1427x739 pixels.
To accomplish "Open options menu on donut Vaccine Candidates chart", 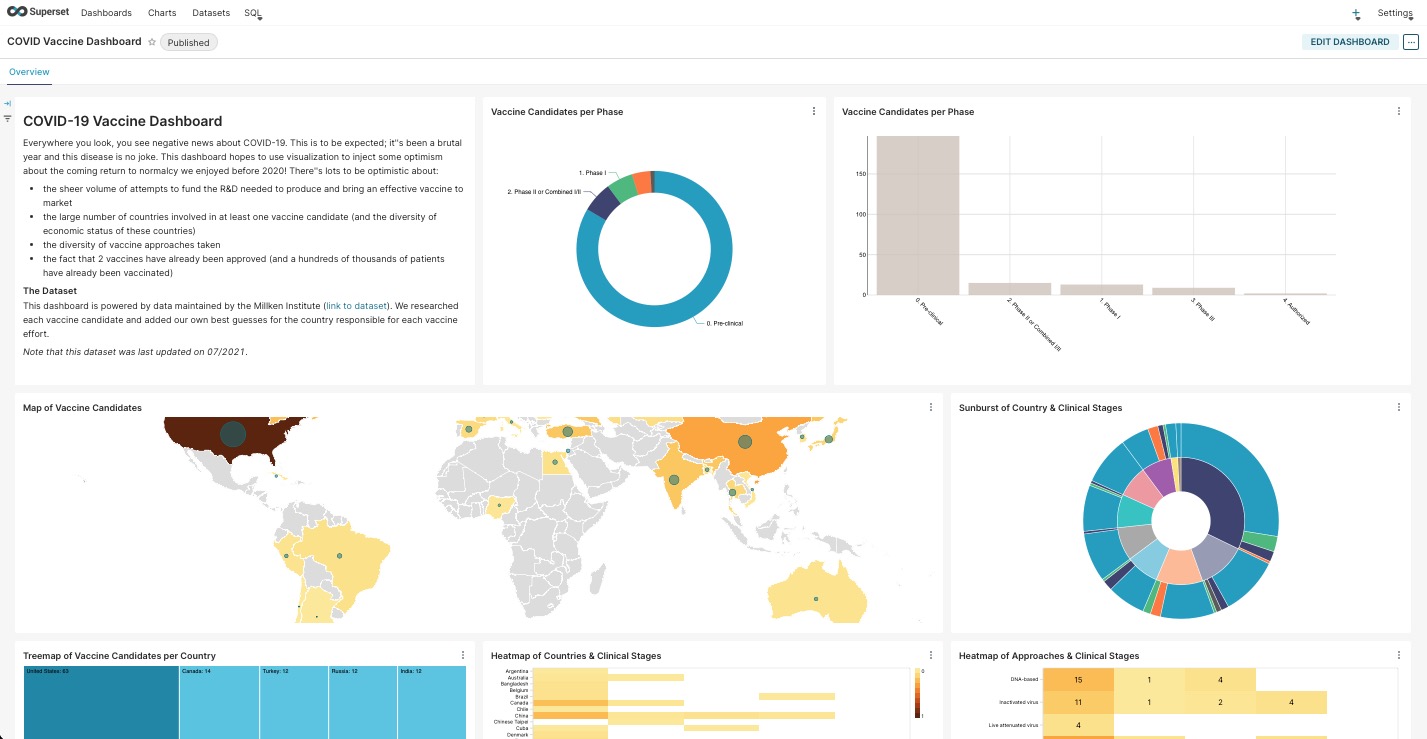I will [x=813, y=111].
